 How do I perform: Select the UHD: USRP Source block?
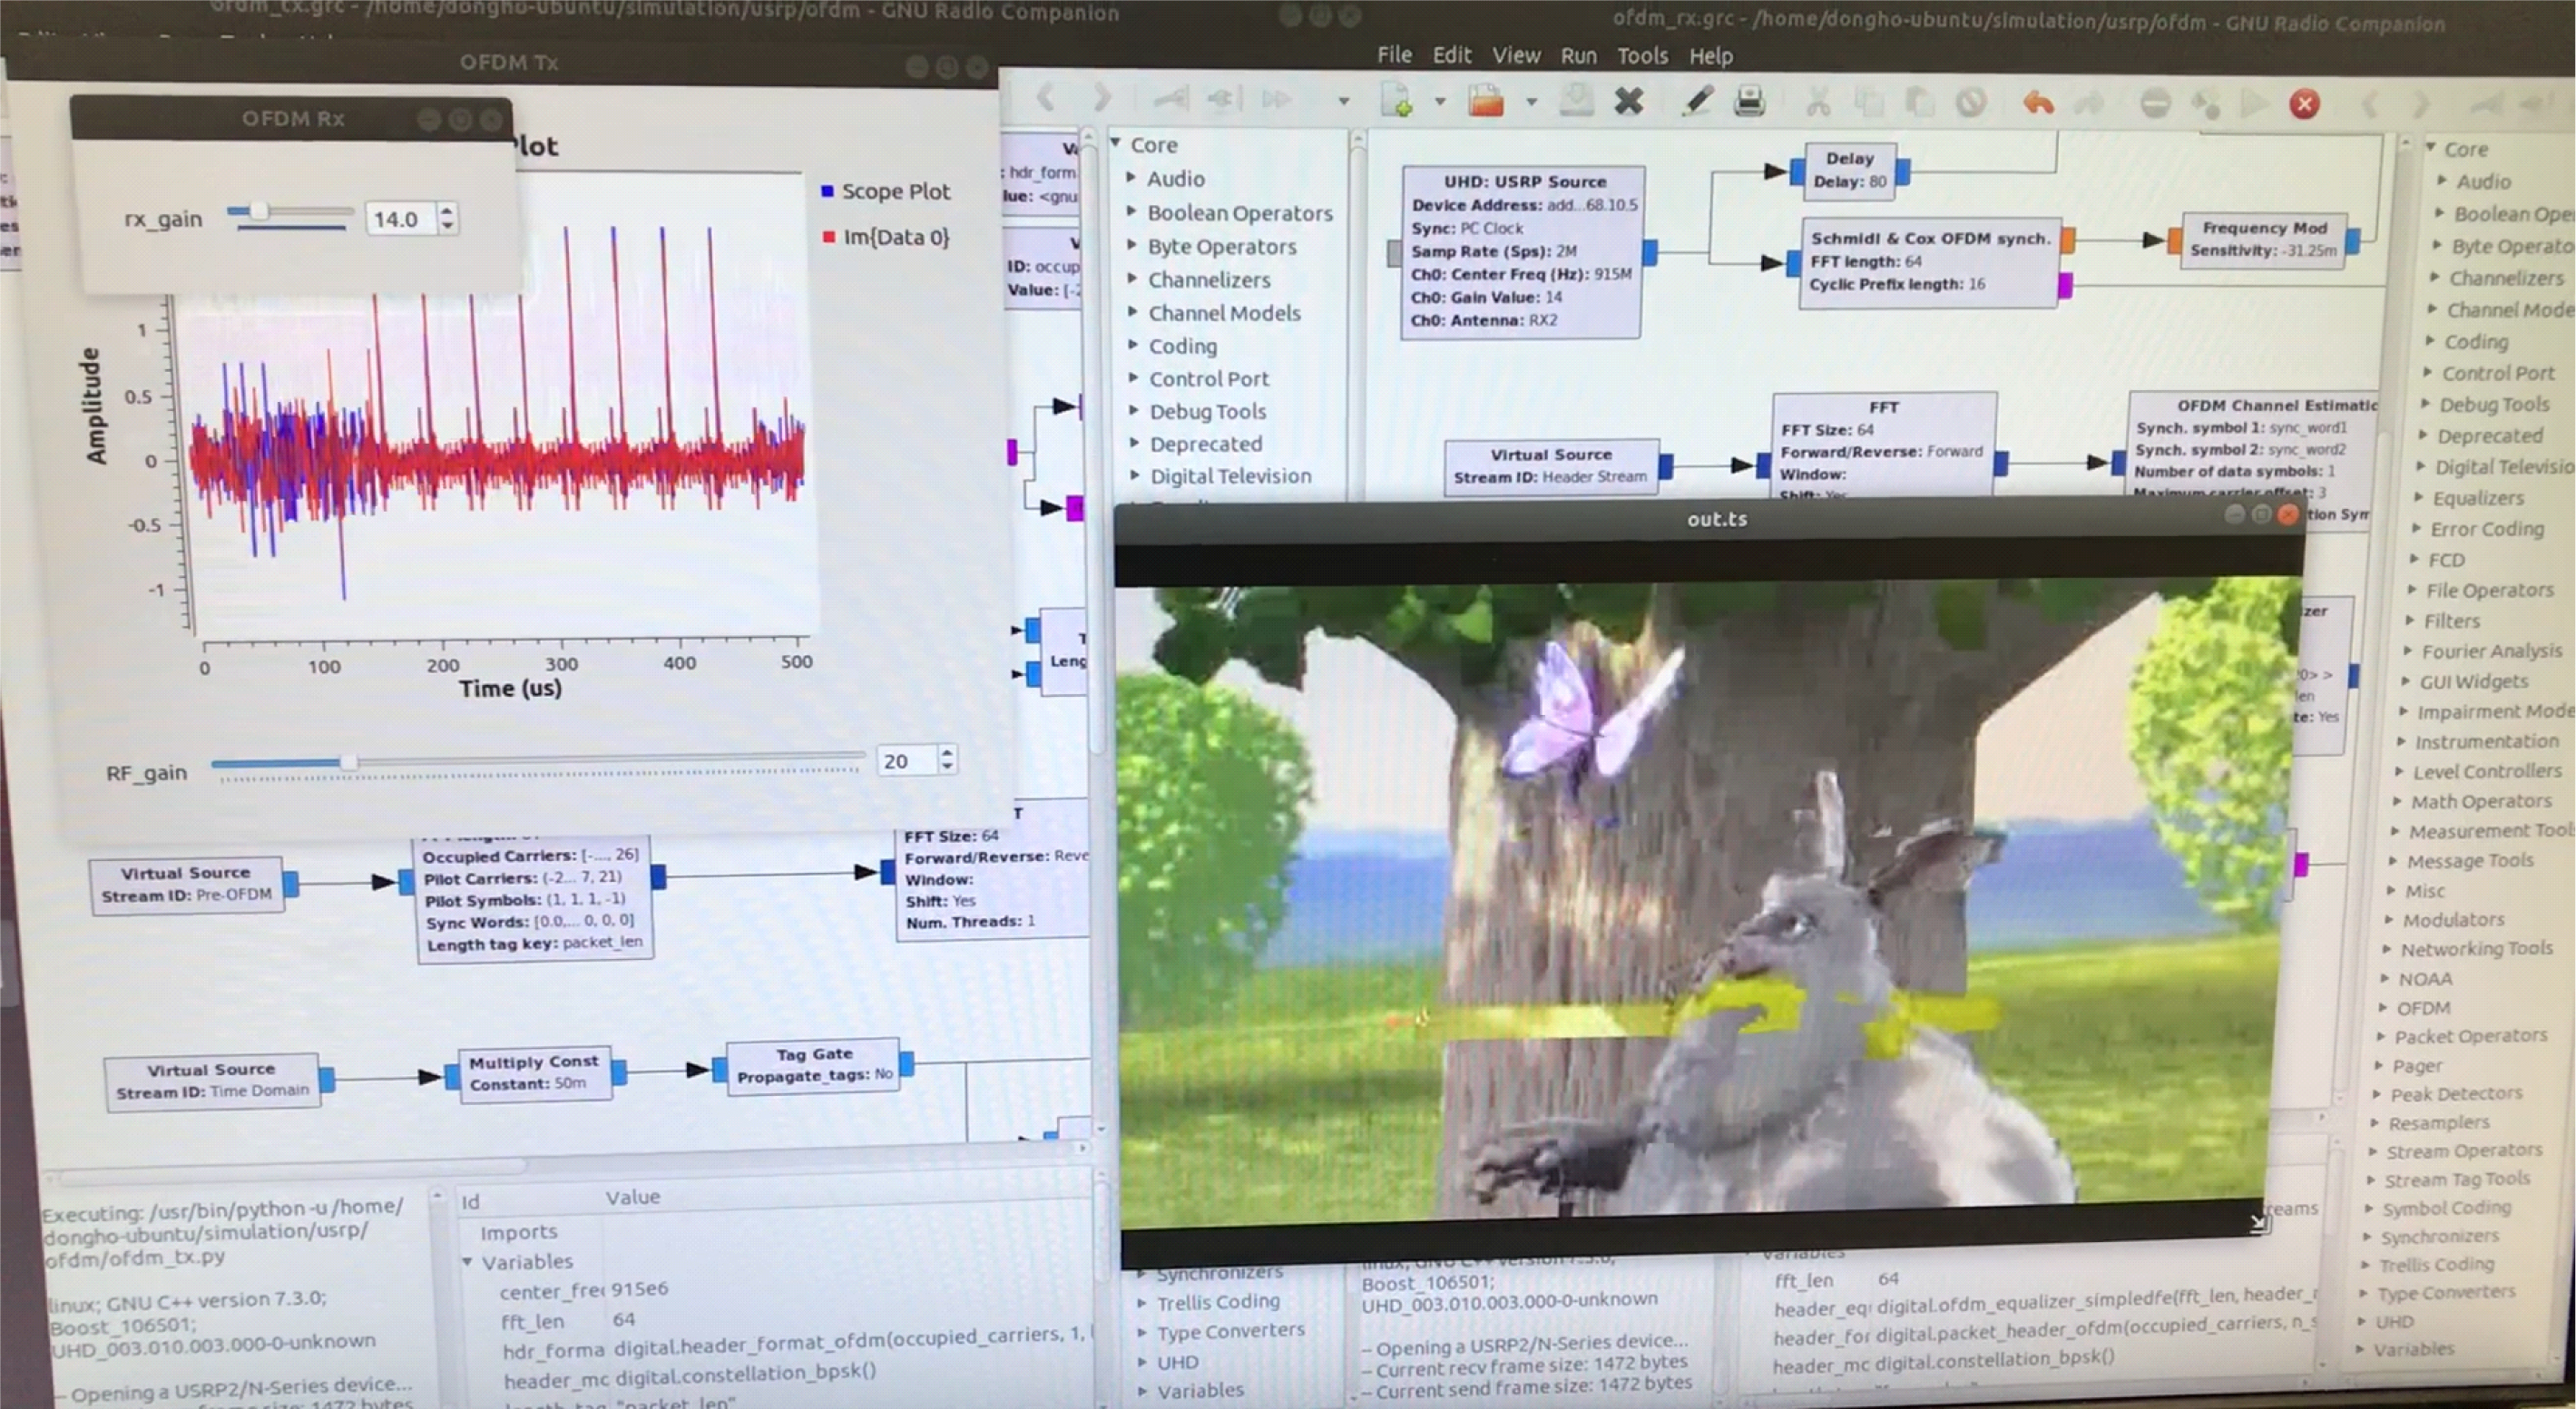tap(1522, 252)
